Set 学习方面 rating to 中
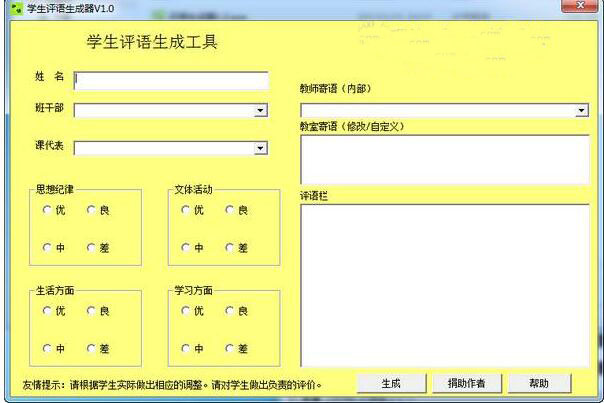 185,349
